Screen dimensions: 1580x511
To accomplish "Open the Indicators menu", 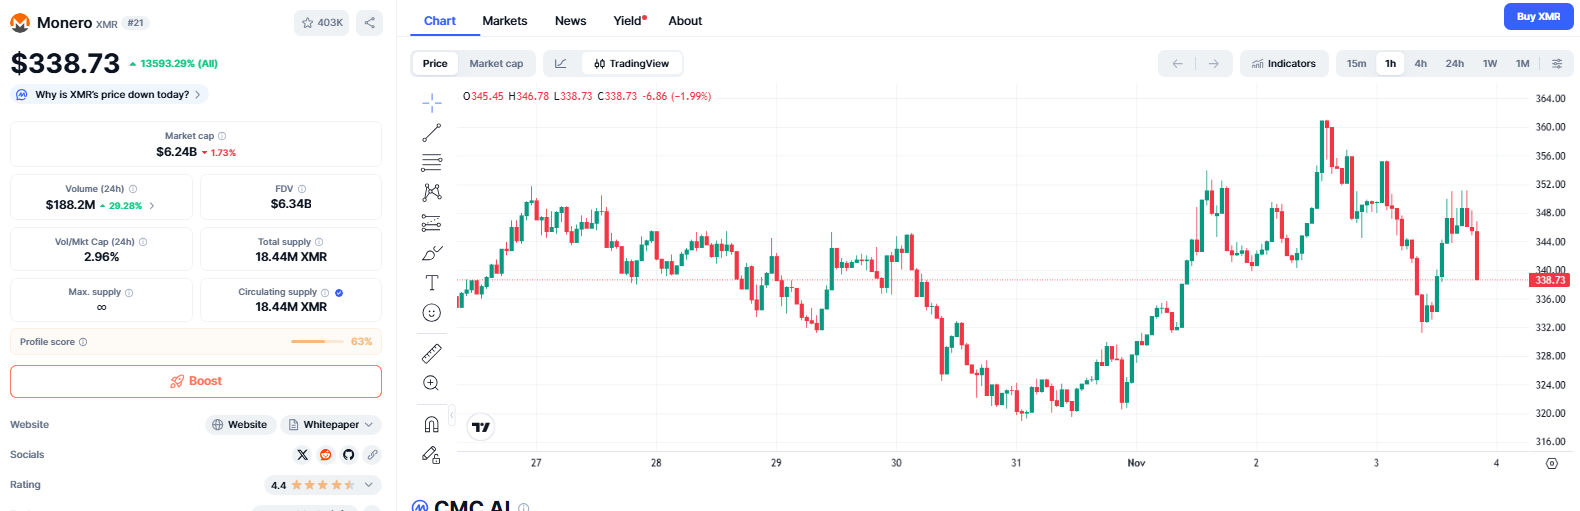I will 1284,64.
